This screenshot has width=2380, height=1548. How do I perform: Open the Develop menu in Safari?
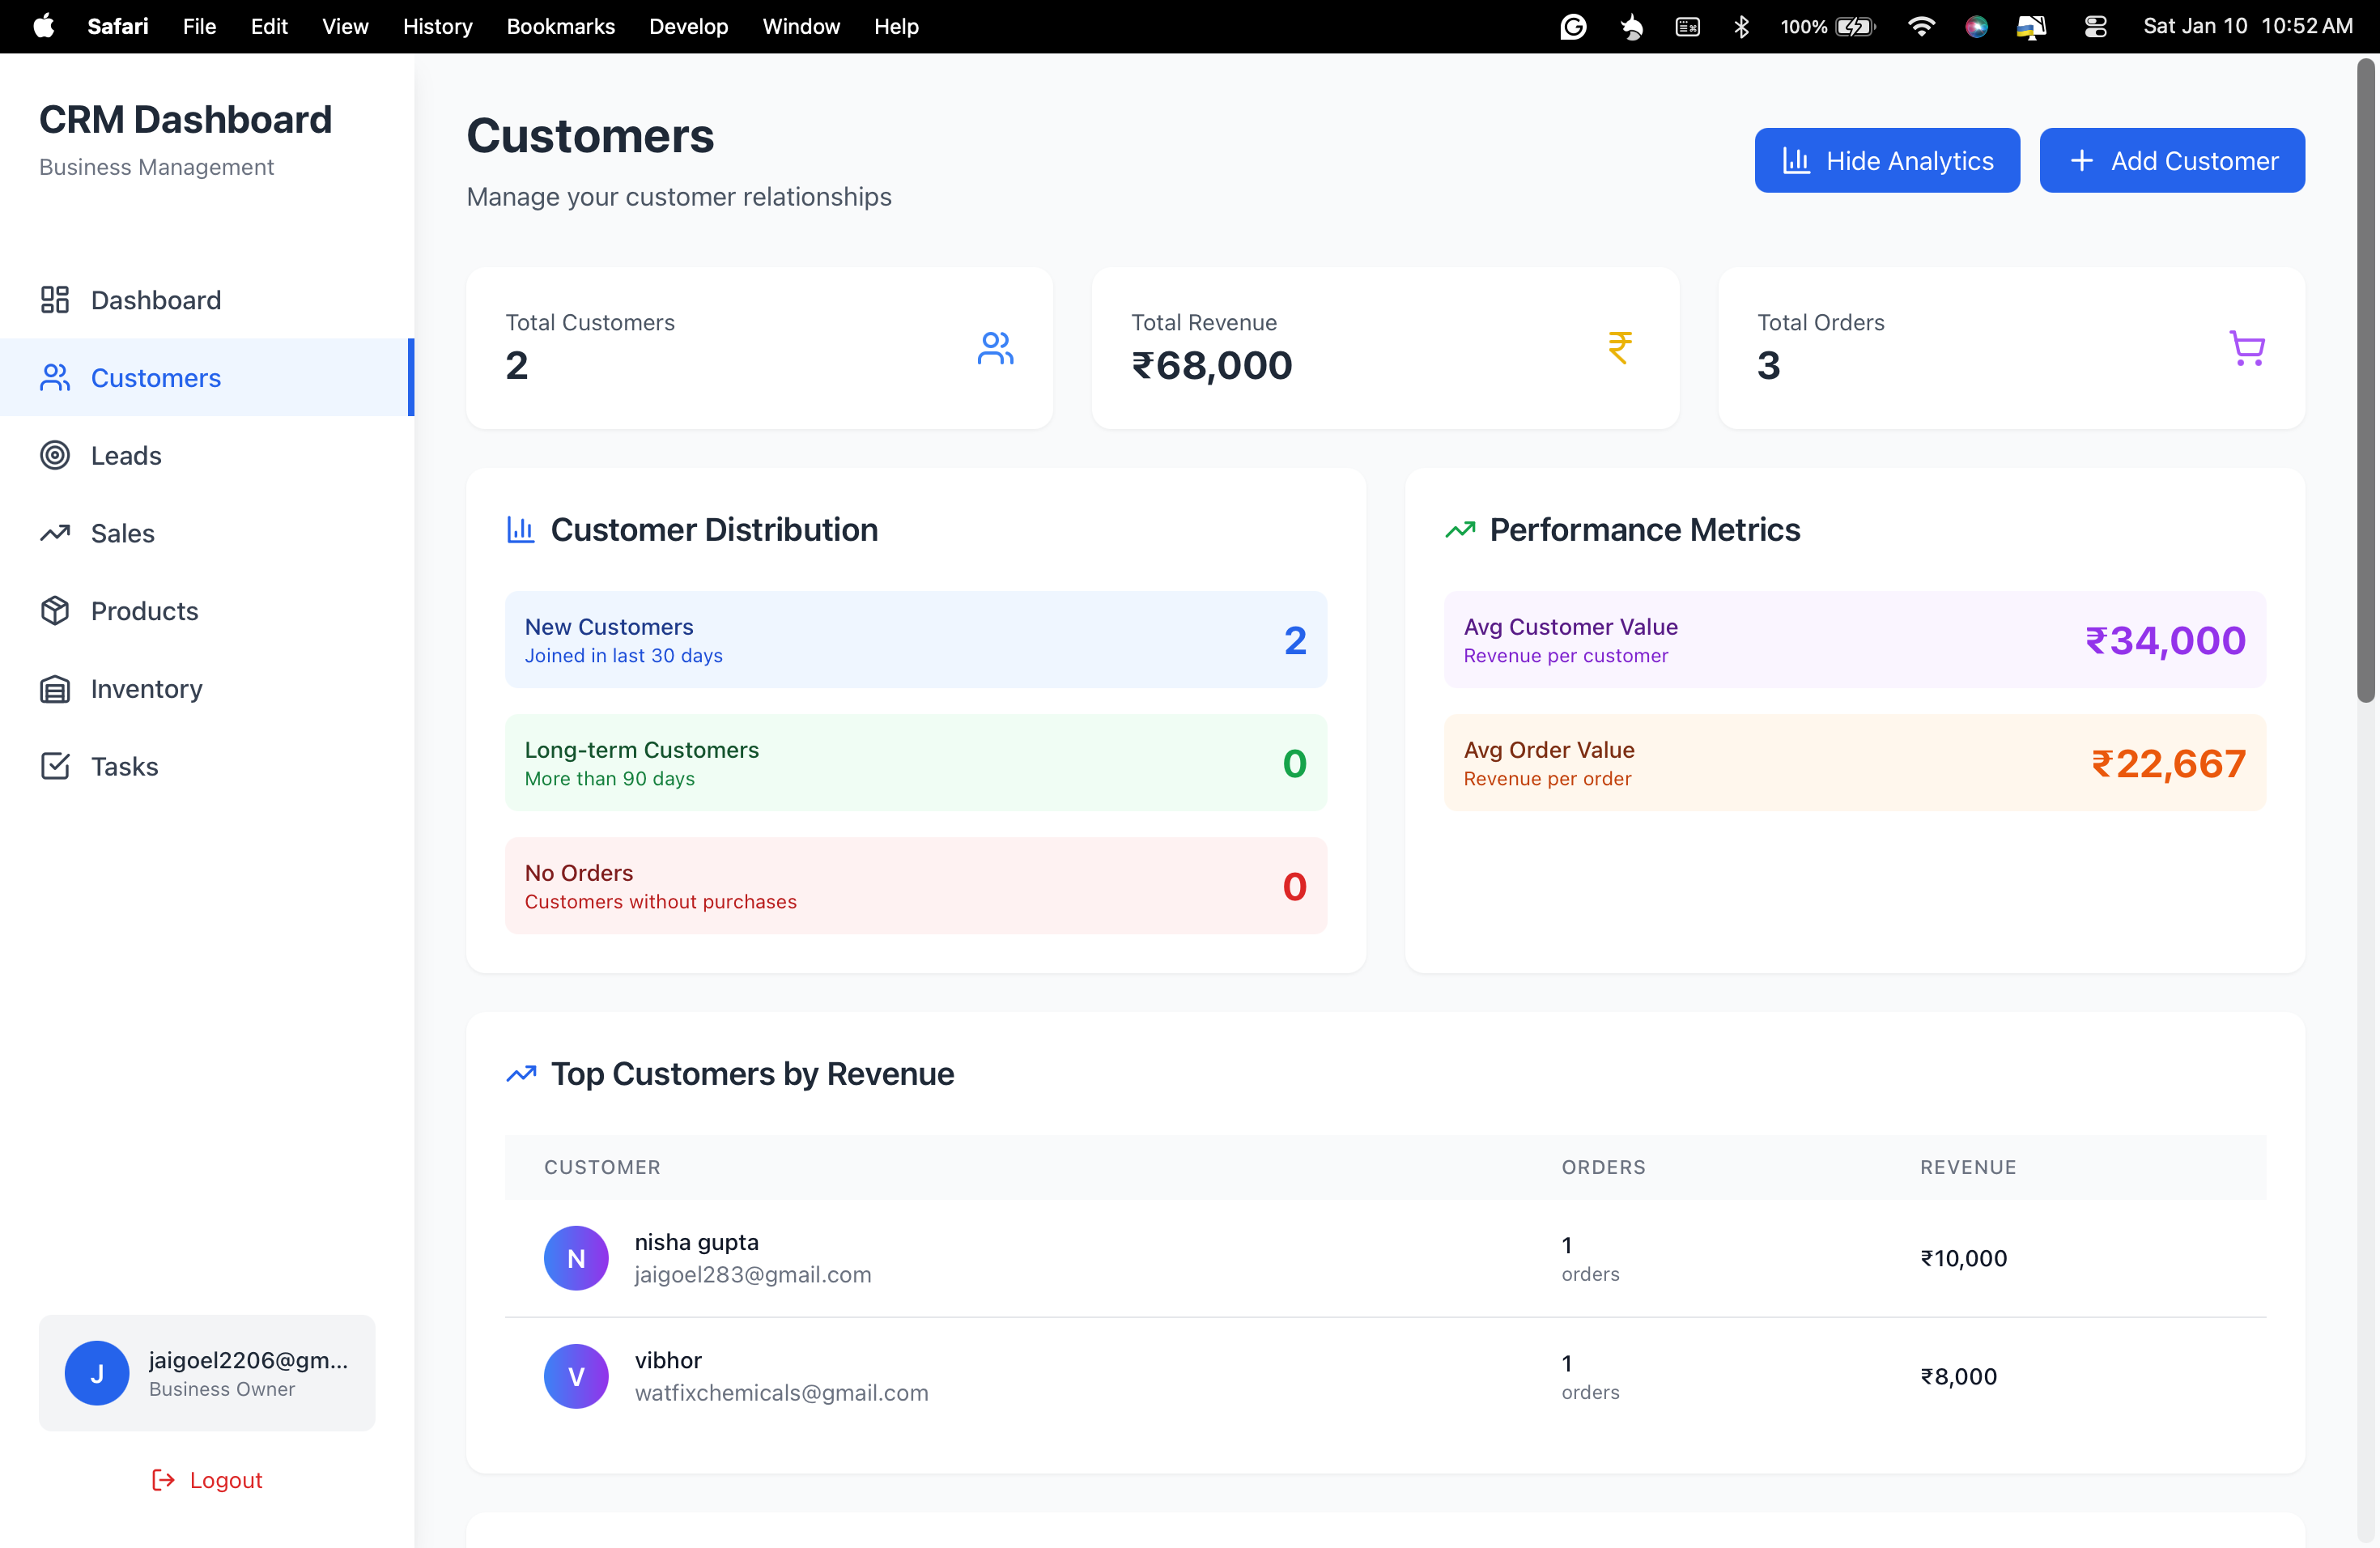click(688, 26)
